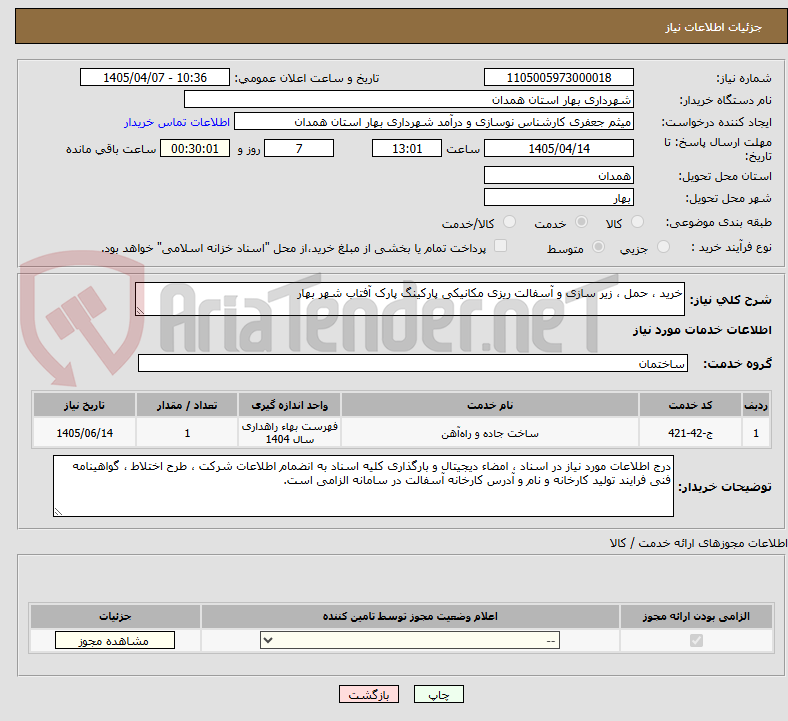Image resolution: width=788 pixels, height=721 pixels.
Task: Open the اطلاعات تماس خریدار link
Action: pos(177,122)
